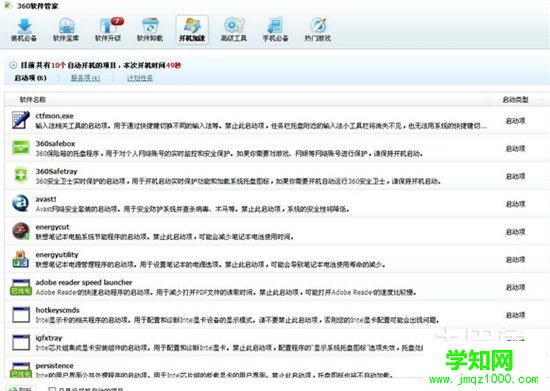Select the avast! entry name
The height and width of the screenshot is (391, 550).
coord(46,199)
